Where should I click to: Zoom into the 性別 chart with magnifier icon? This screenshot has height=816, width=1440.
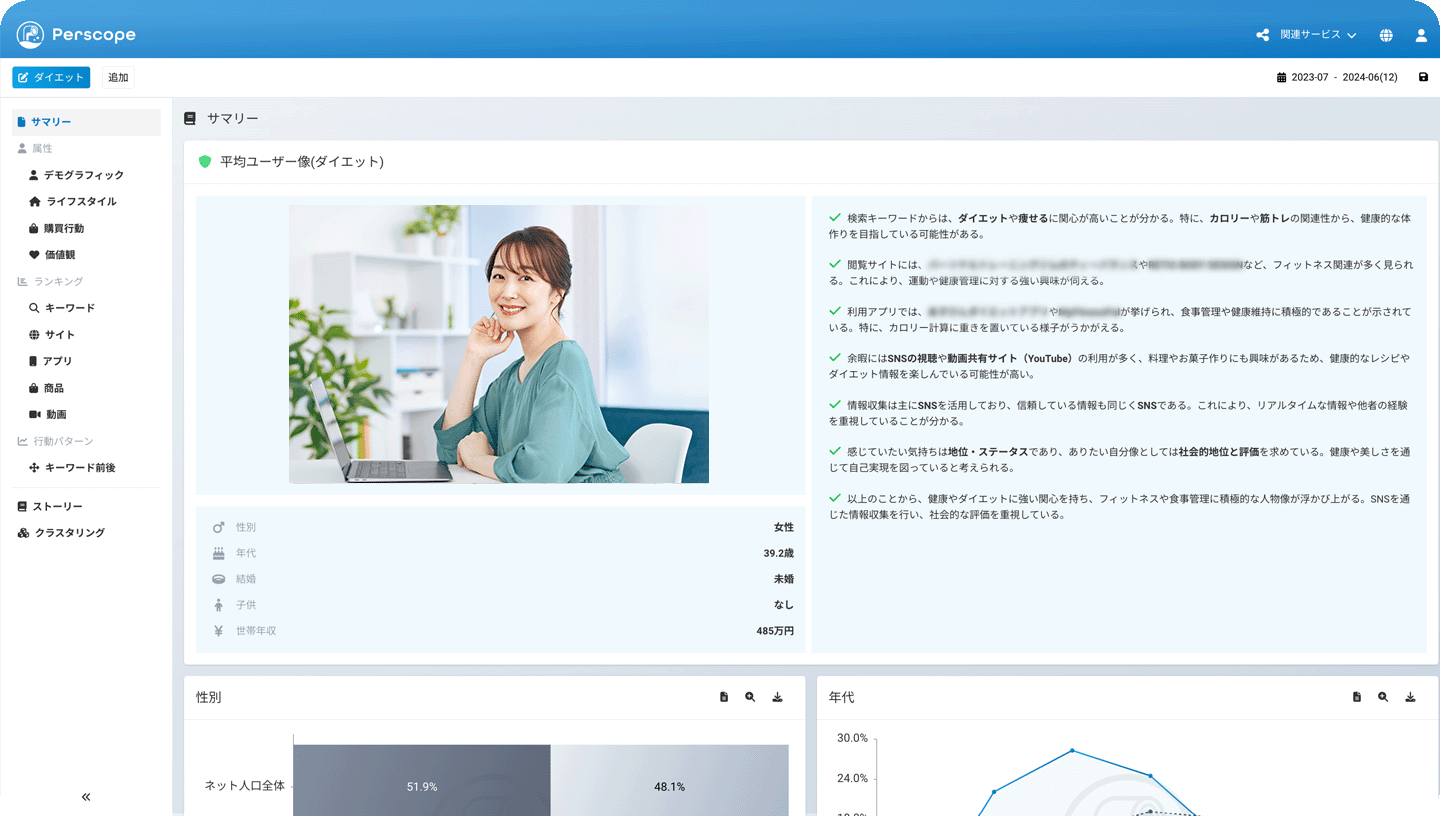pos(750,697)
